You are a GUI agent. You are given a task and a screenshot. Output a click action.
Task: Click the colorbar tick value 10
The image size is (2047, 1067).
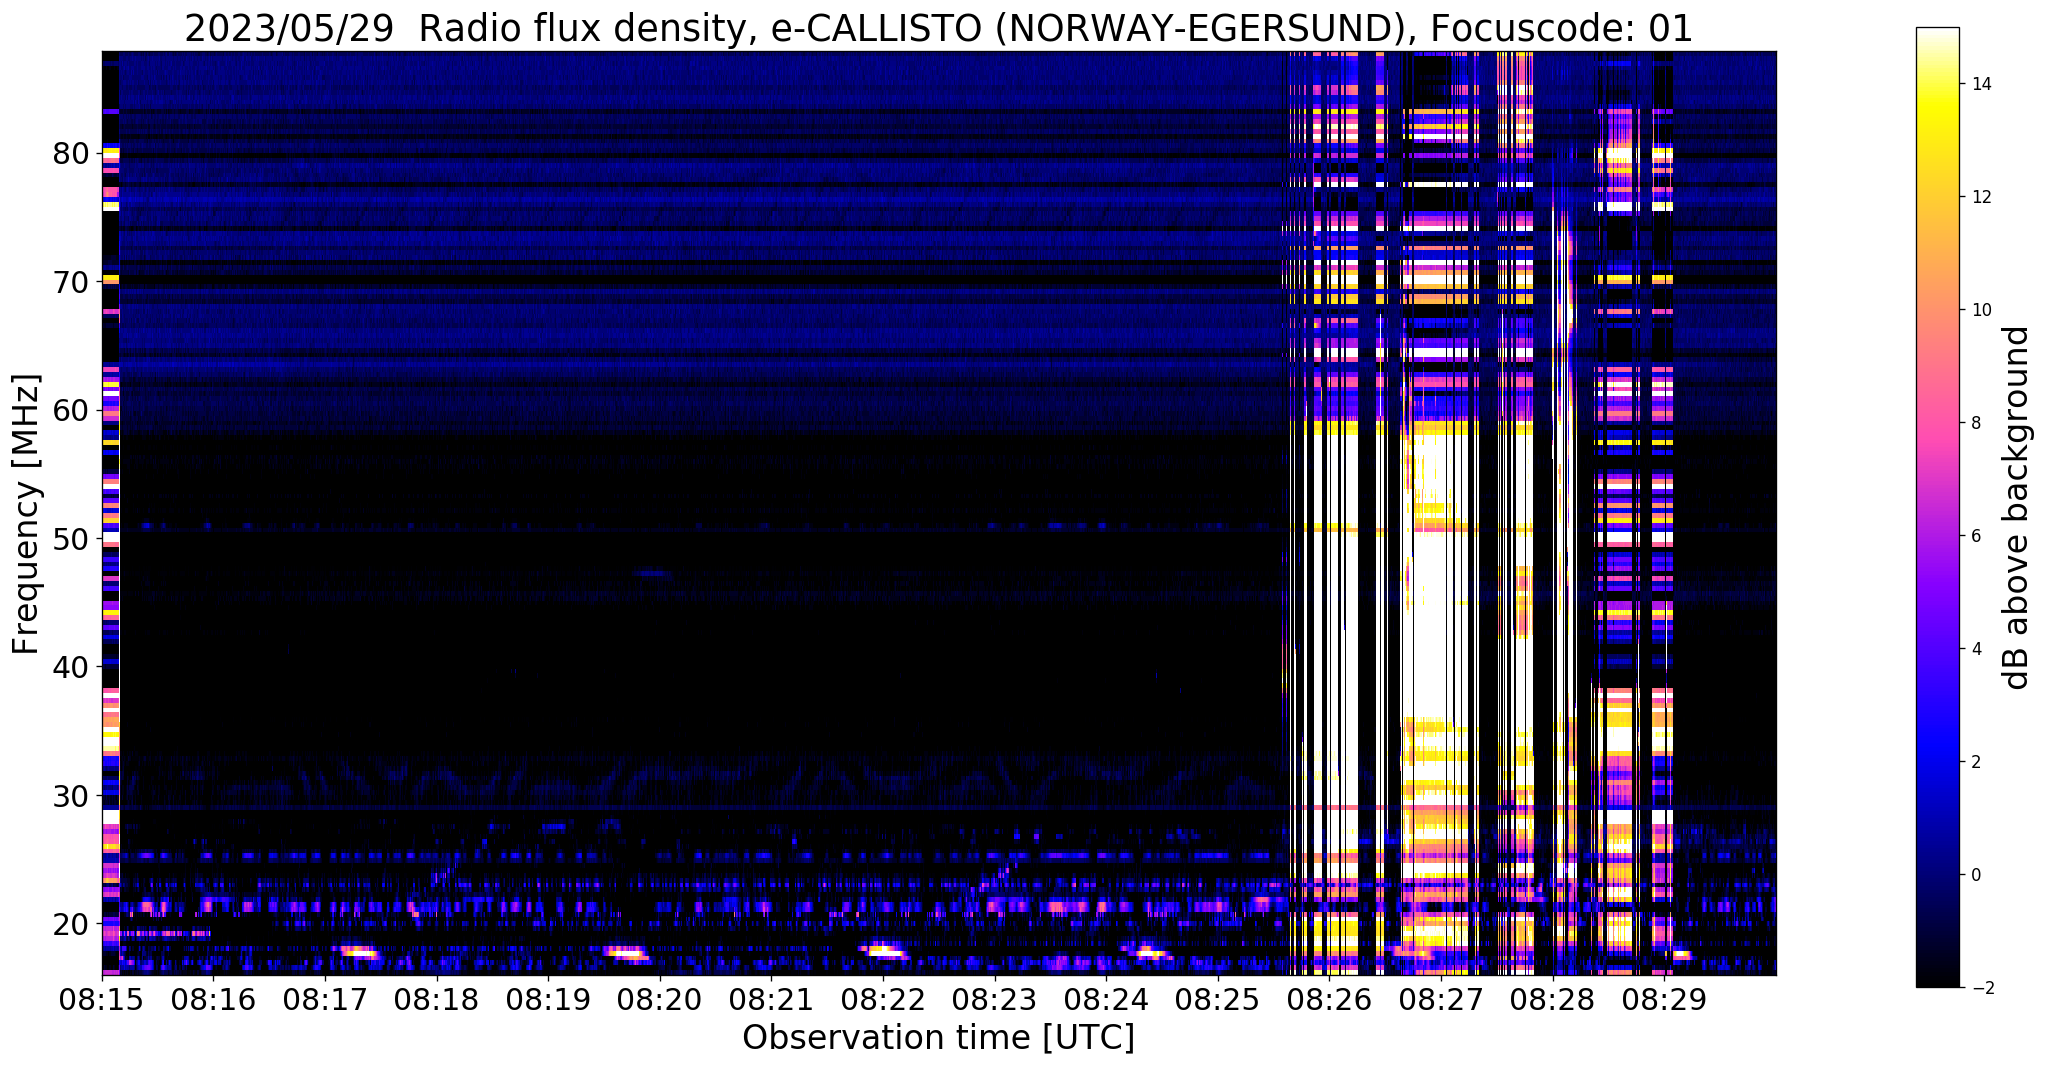(x=1981, y=310)
